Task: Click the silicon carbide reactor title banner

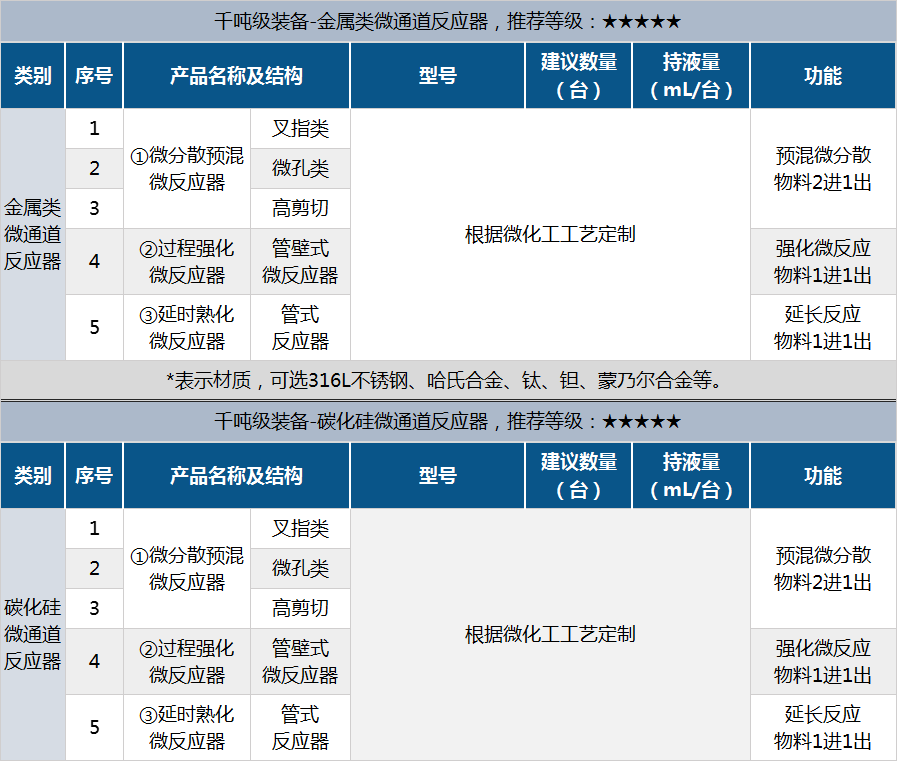Action: pos(448,421)
